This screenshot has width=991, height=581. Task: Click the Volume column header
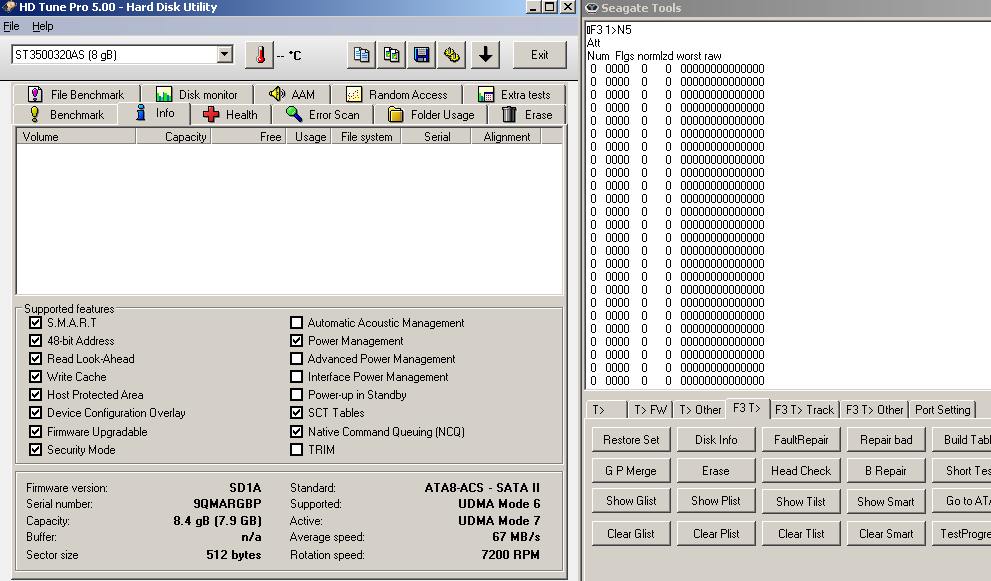coord(76,137)
